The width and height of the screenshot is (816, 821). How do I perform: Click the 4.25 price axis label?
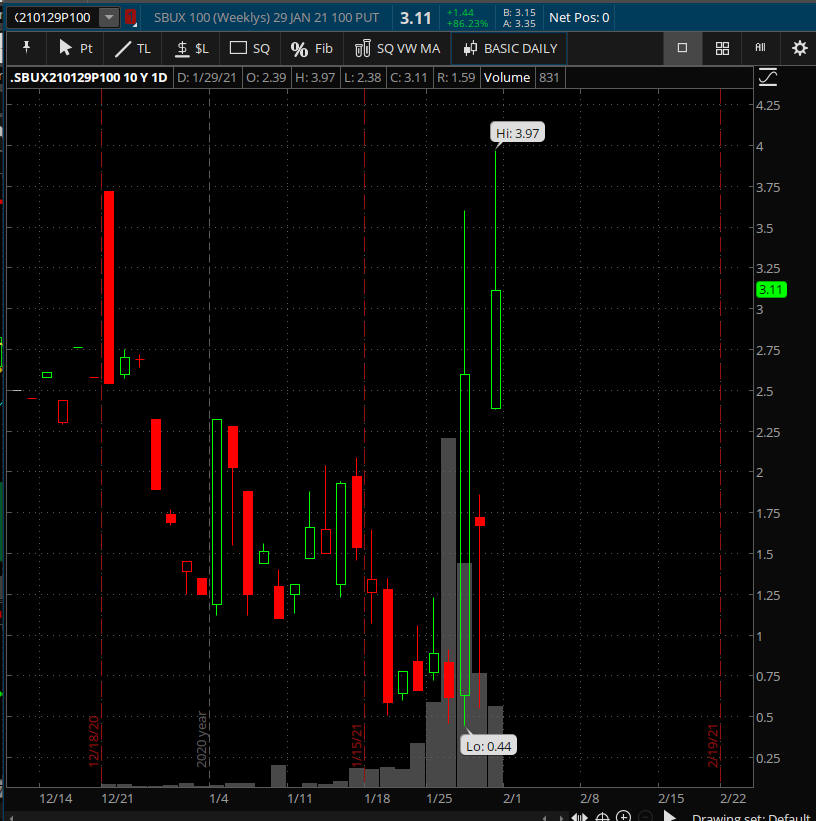tap(768, 105)
